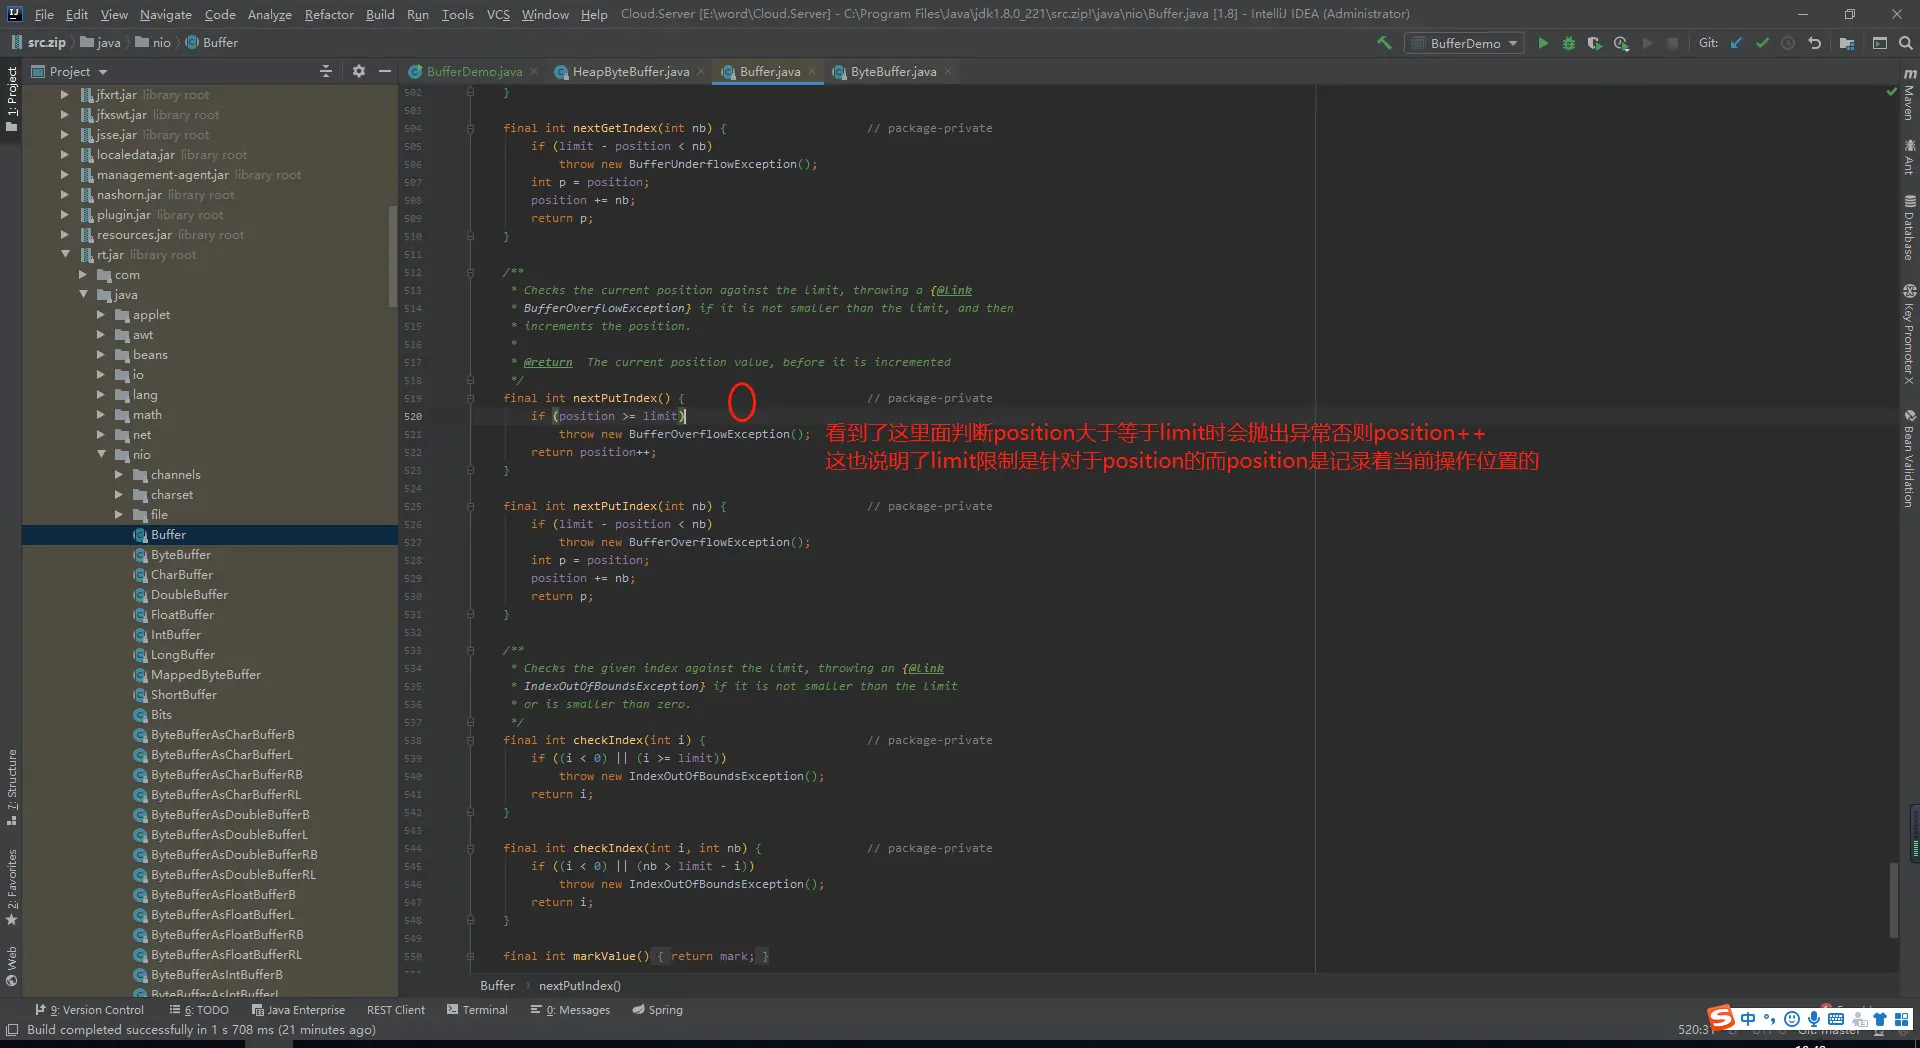Run the BufferDemo configuration
This screenshot has width=1920, height=1048.
coord(1543,43)
